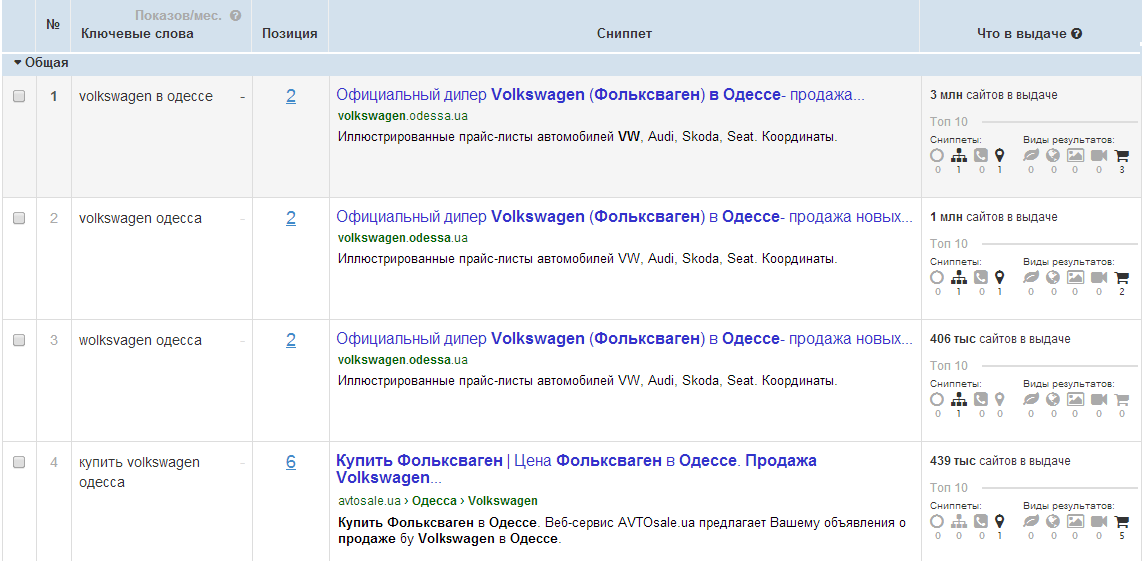Open position link '2' for row 2 'volkswagen одесса'

tap(291, 218)
